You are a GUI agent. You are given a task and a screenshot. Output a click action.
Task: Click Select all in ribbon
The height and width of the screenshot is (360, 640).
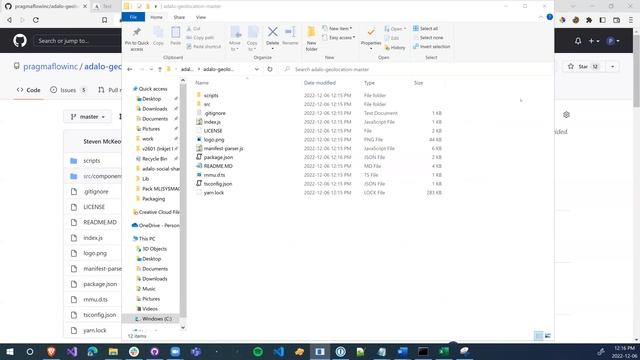click(425, 29)
